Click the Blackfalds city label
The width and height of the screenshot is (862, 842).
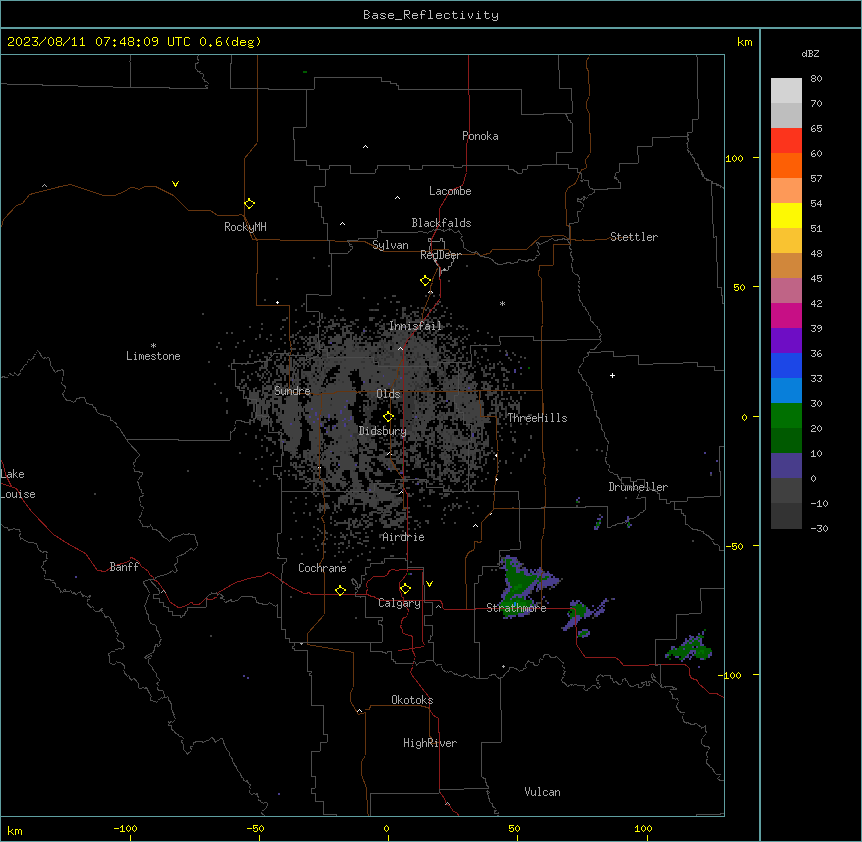tap(441, 223)
